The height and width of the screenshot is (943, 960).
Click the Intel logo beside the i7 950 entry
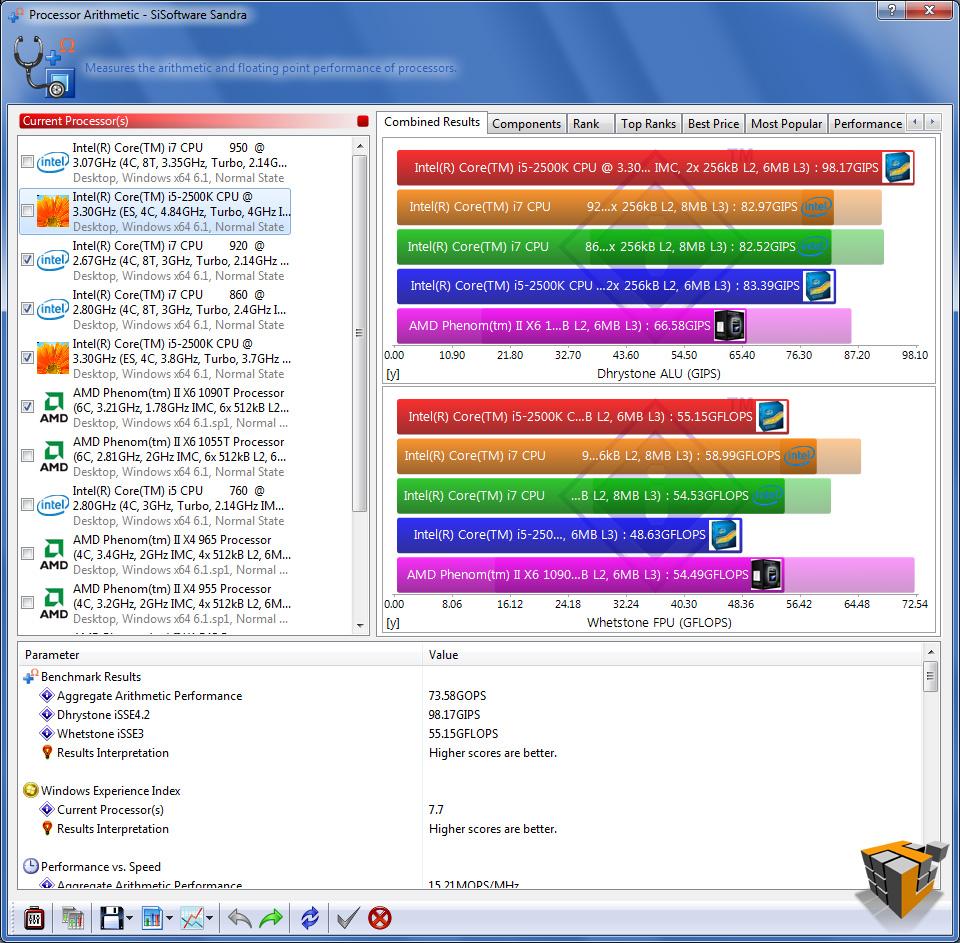tap(53, 162)
